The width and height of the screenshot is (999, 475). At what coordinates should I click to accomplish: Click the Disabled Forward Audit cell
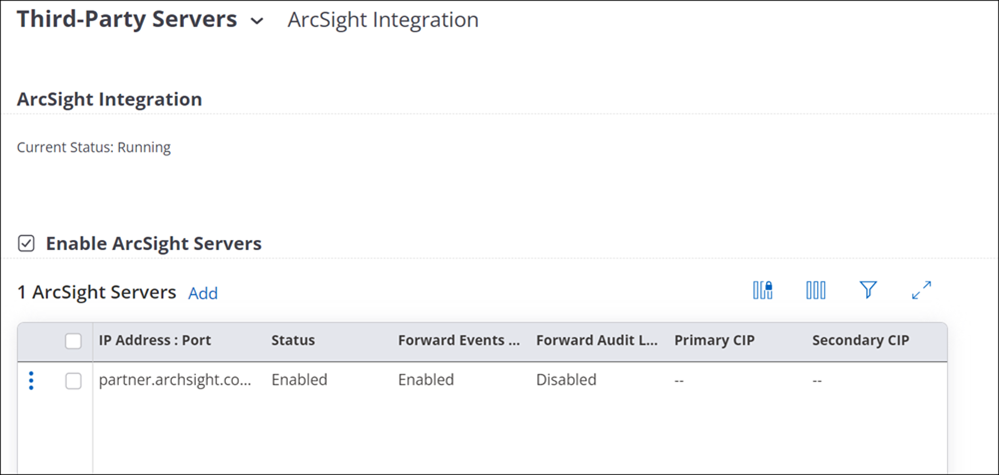566,379
